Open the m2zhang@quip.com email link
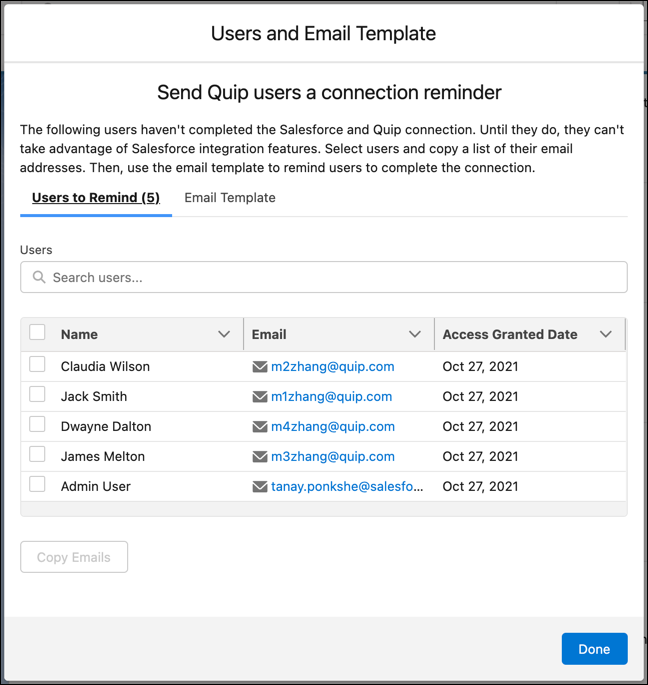648x685 pixels. tap(333, 367)
